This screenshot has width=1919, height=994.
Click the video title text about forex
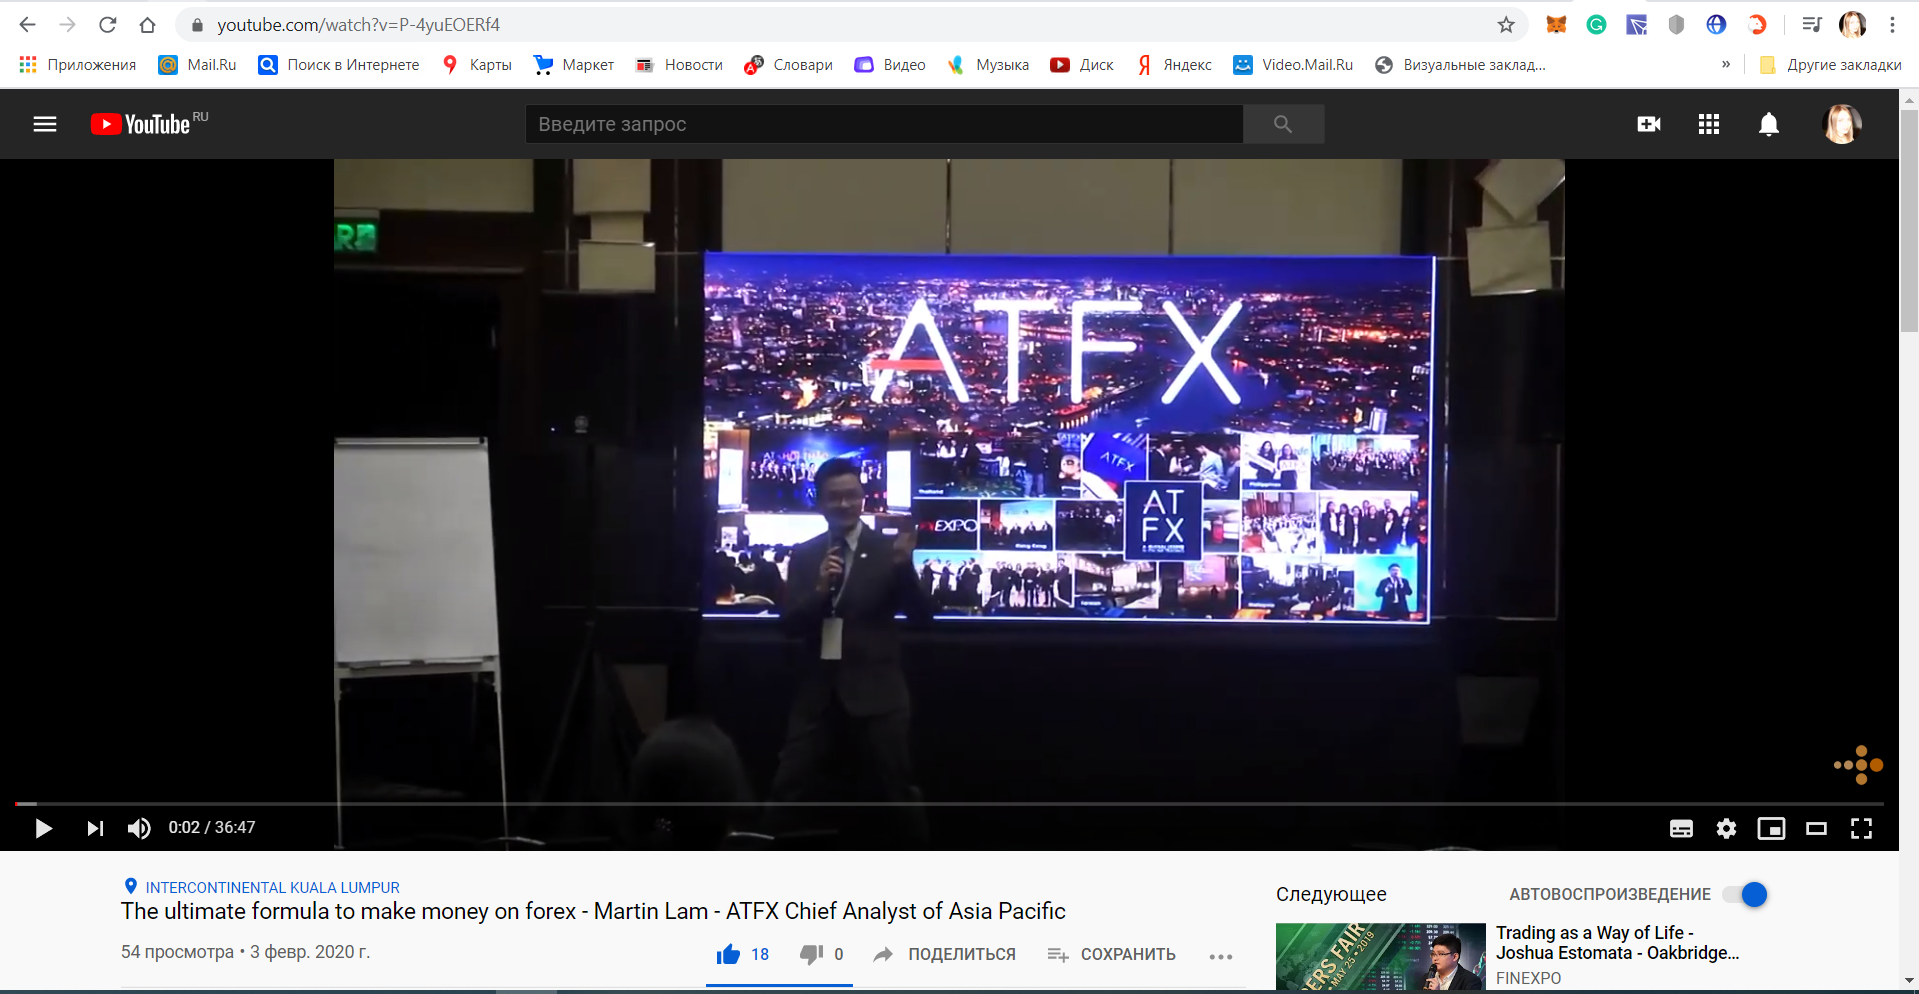(x=593, y=911)
